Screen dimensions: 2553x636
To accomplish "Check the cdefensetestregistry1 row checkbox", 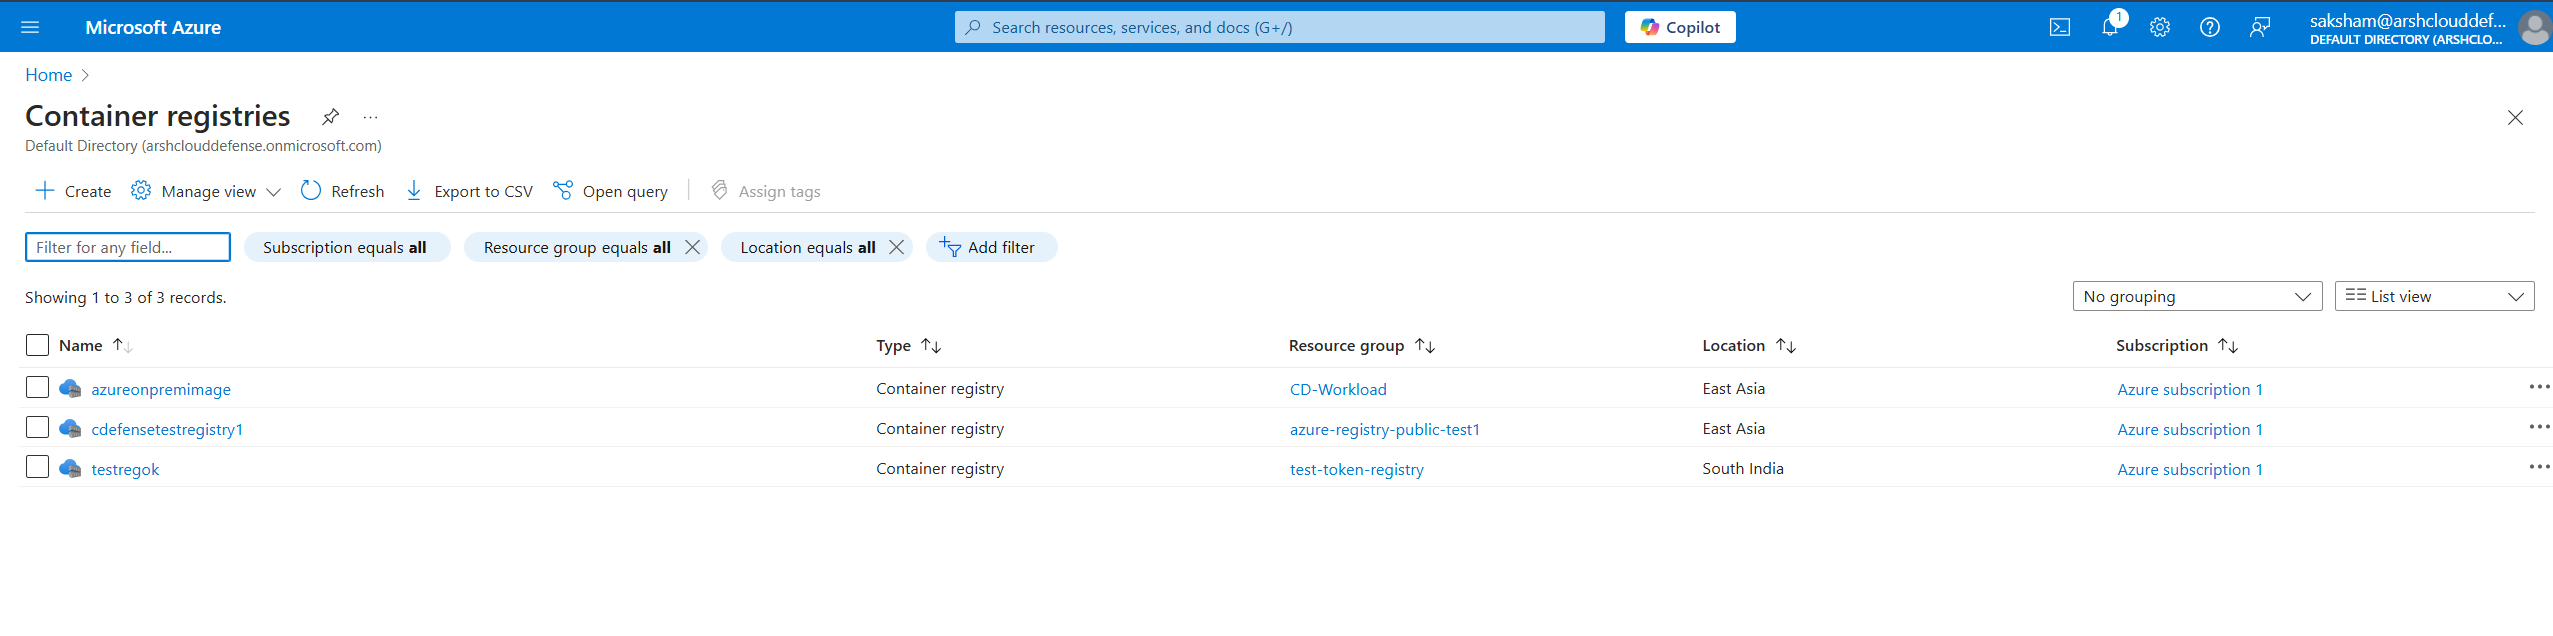I will 37,427.
